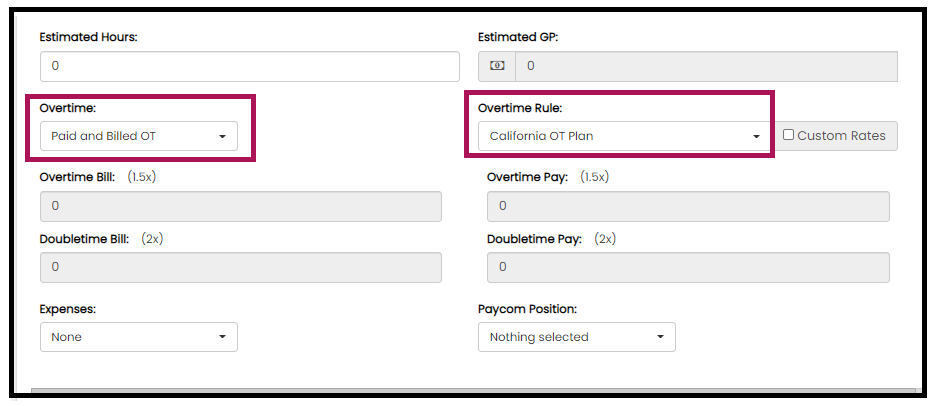The width and height of the screenshot is (935, 406).
Task: Click the Doubletime Pay 2x field
Action: [x=688, y=267]
